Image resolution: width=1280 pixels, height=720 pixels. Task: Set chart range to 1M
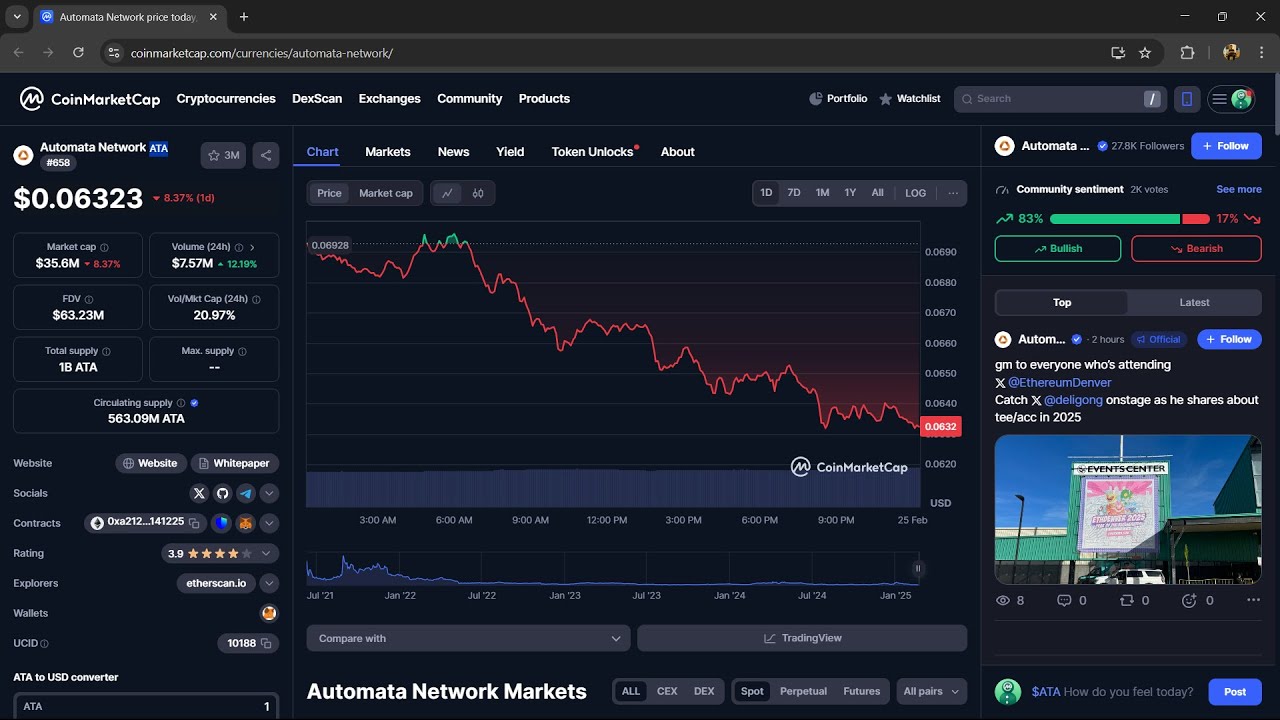click(822, 193)
